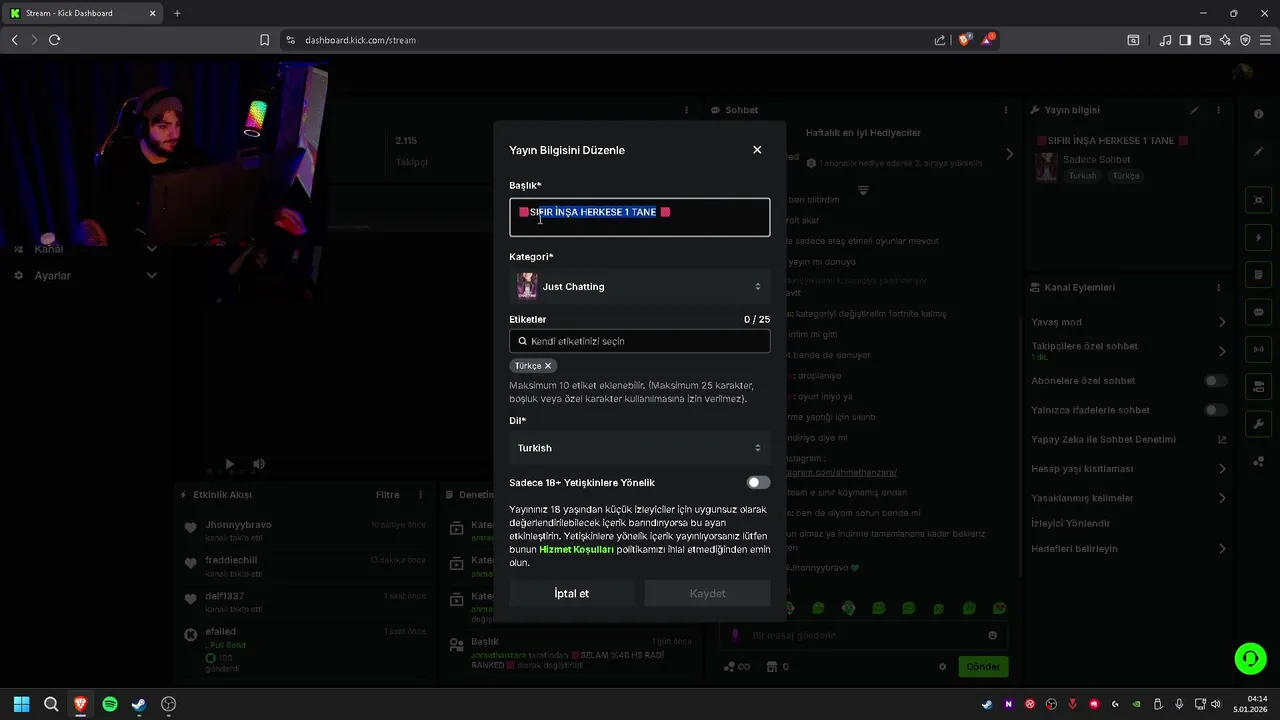Click the Brave Rewards triangle icon

point(988,40)
